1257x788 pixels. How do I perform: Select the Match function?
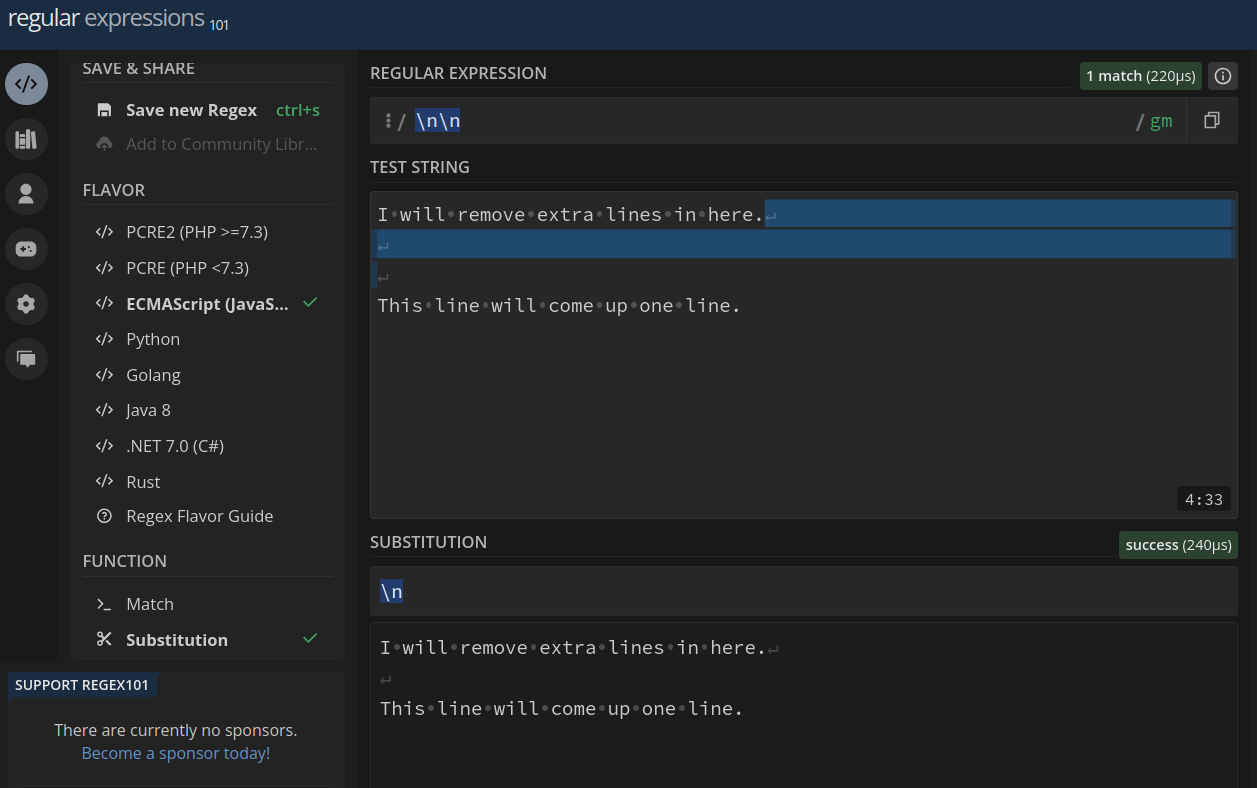149,604
